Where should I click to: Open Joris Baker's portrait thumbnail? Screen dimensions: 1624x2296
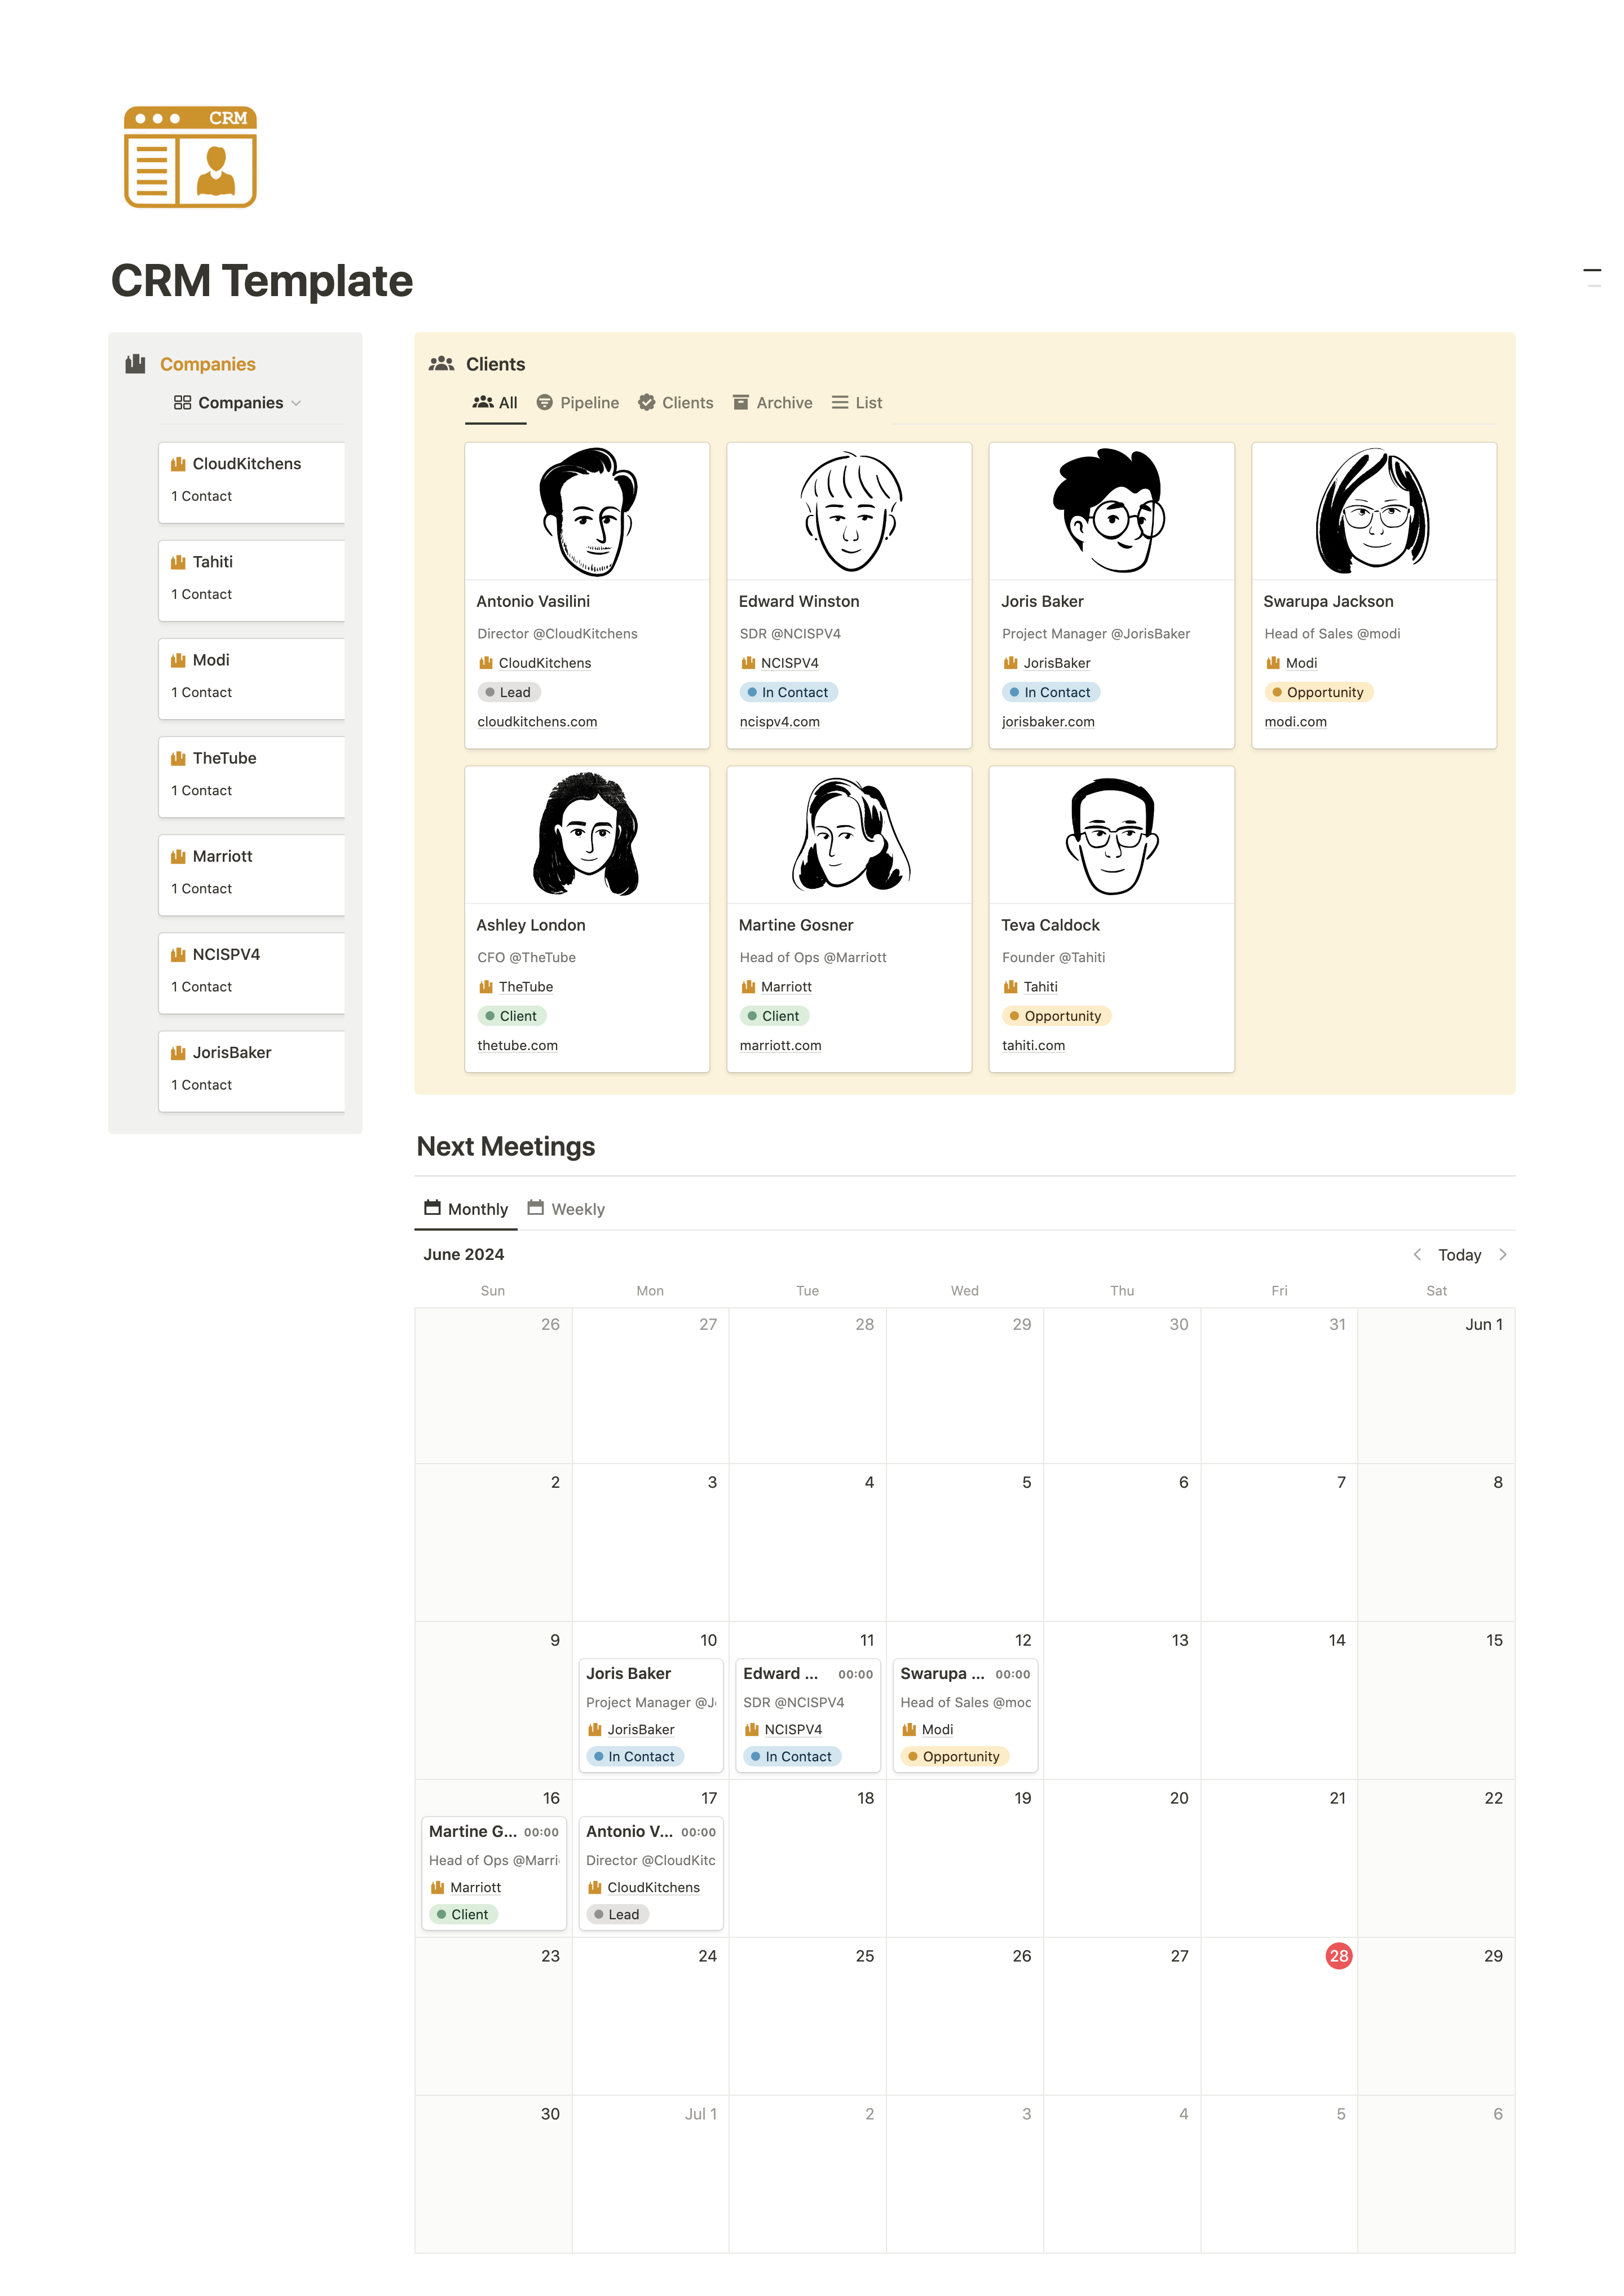(1111, 511)
